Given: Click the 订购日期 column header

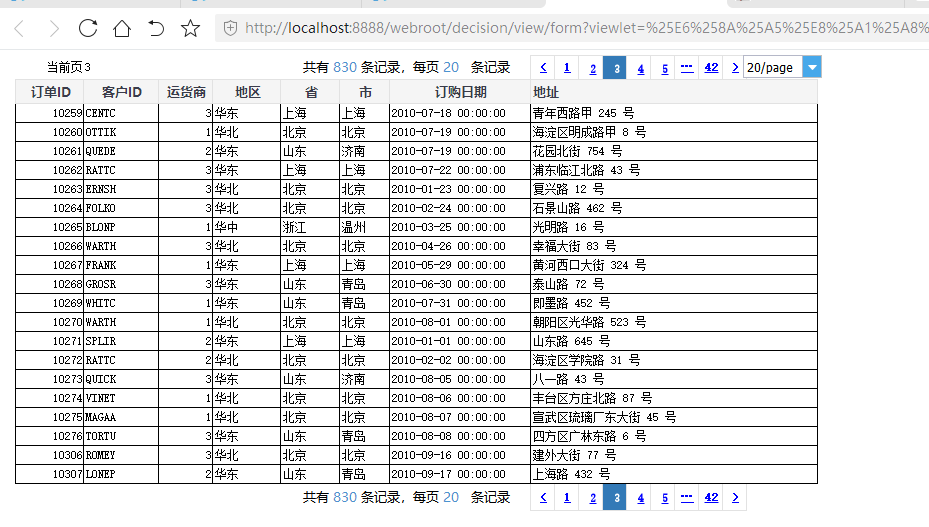Looking at the screenshot, I should (x=460, y=92).
